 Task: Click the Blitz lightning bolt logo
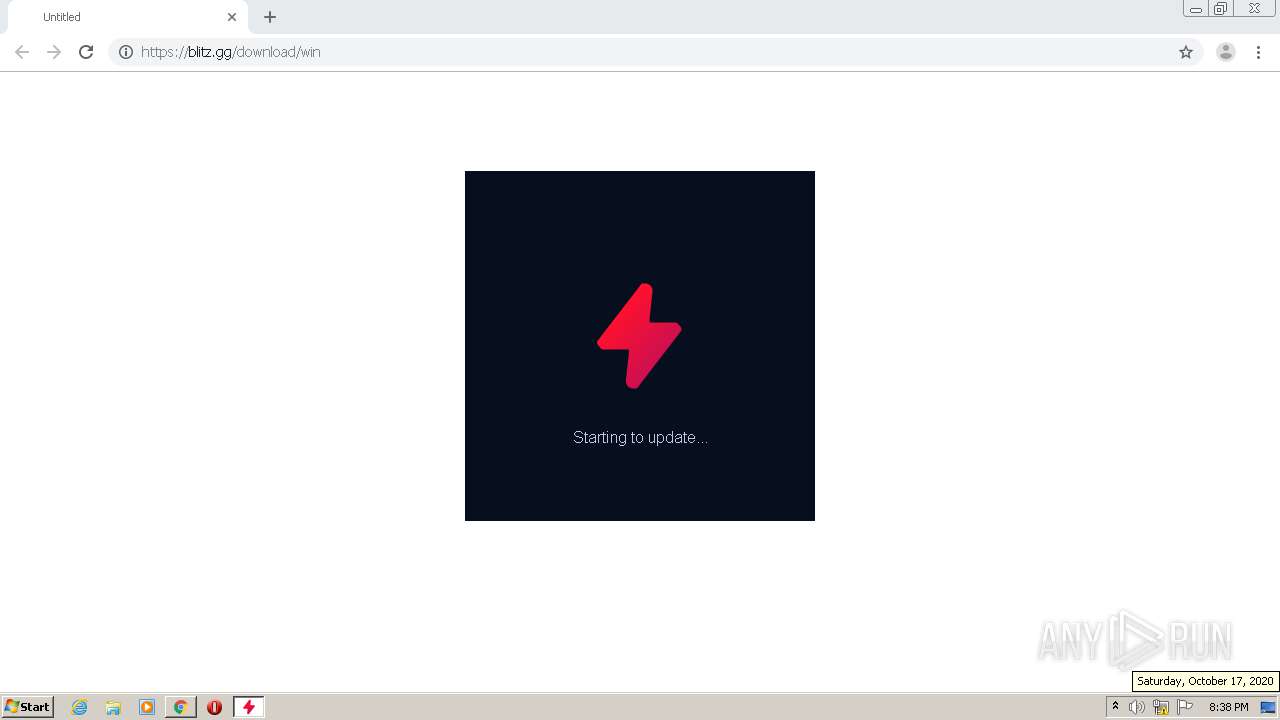pos(639,336)
